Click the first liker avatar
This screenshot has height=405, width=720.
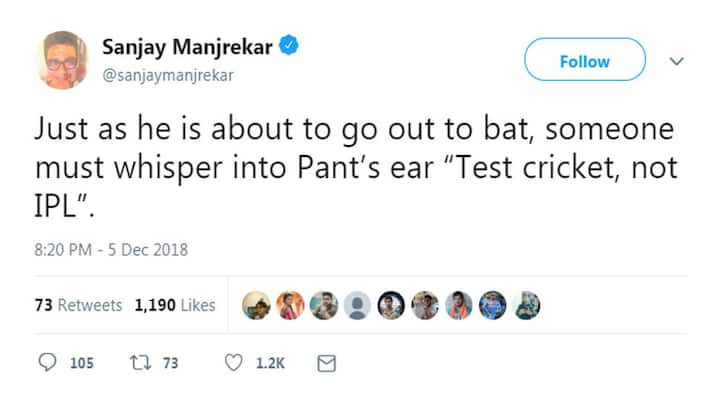[256, 305]
